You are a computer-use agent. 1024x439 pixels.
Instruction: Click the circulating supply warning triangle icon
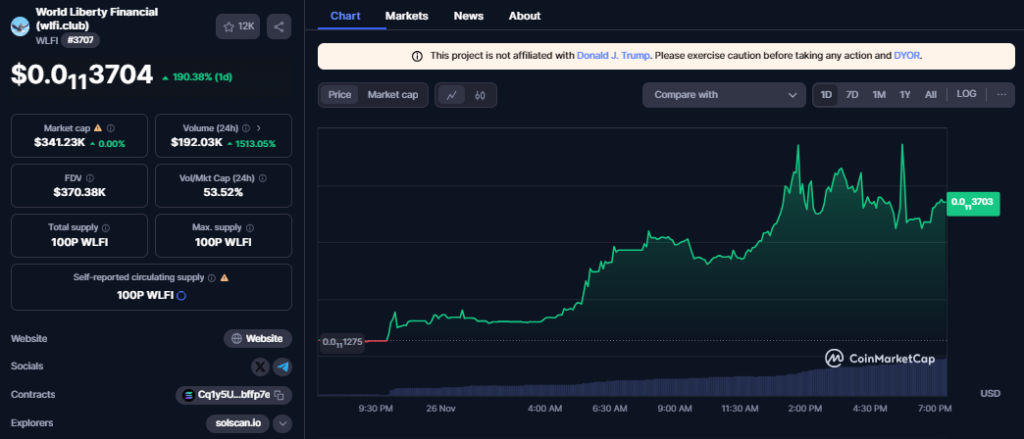point(225,278)
